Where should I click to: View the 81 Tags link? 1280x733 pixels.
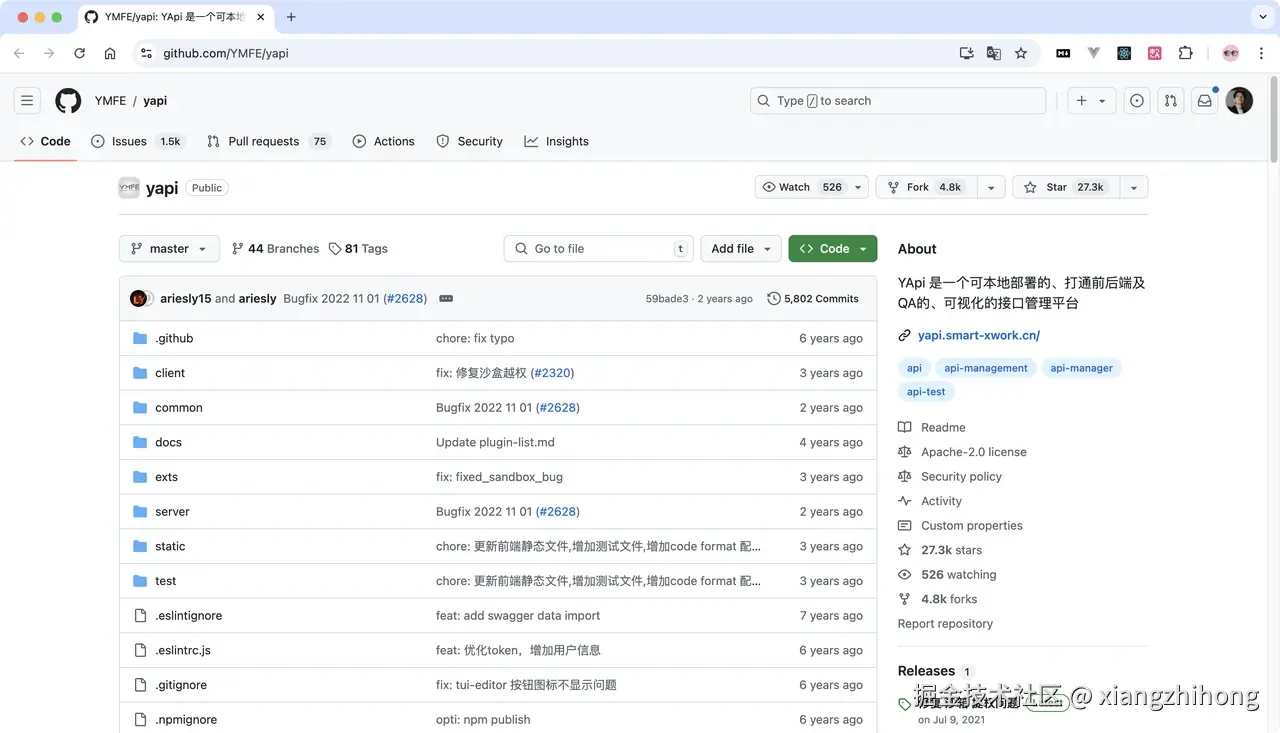pyautogui.click(x=358, y=249)
